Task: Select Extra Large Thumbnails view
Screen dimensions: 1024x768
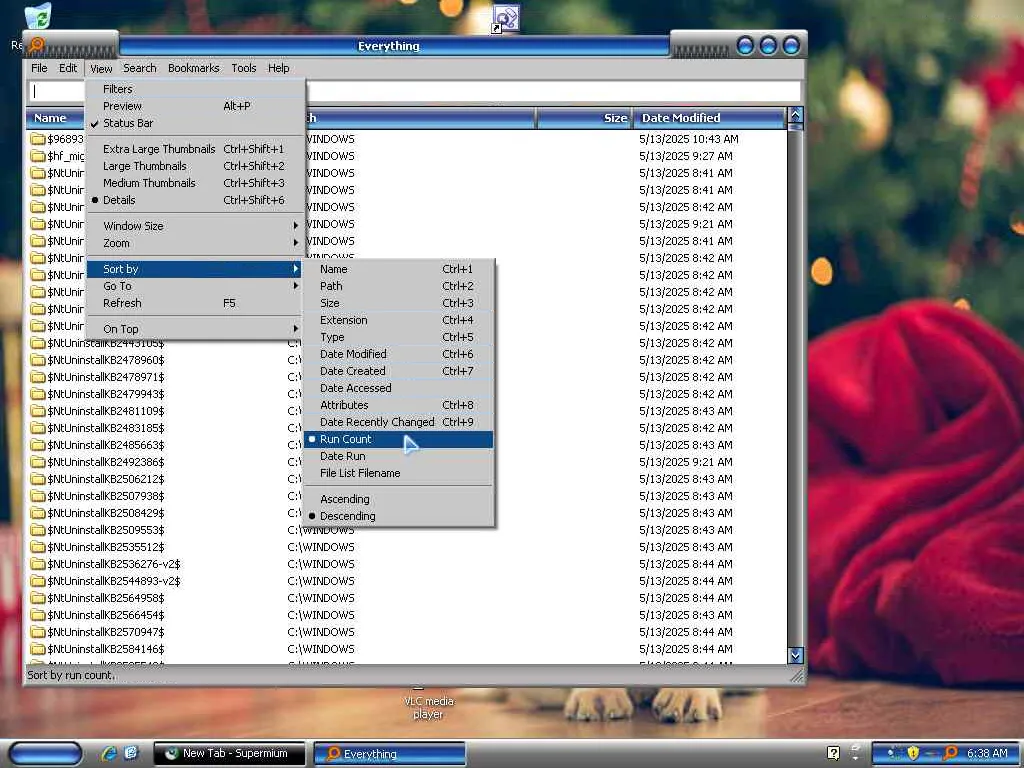Action: [195, 149]
